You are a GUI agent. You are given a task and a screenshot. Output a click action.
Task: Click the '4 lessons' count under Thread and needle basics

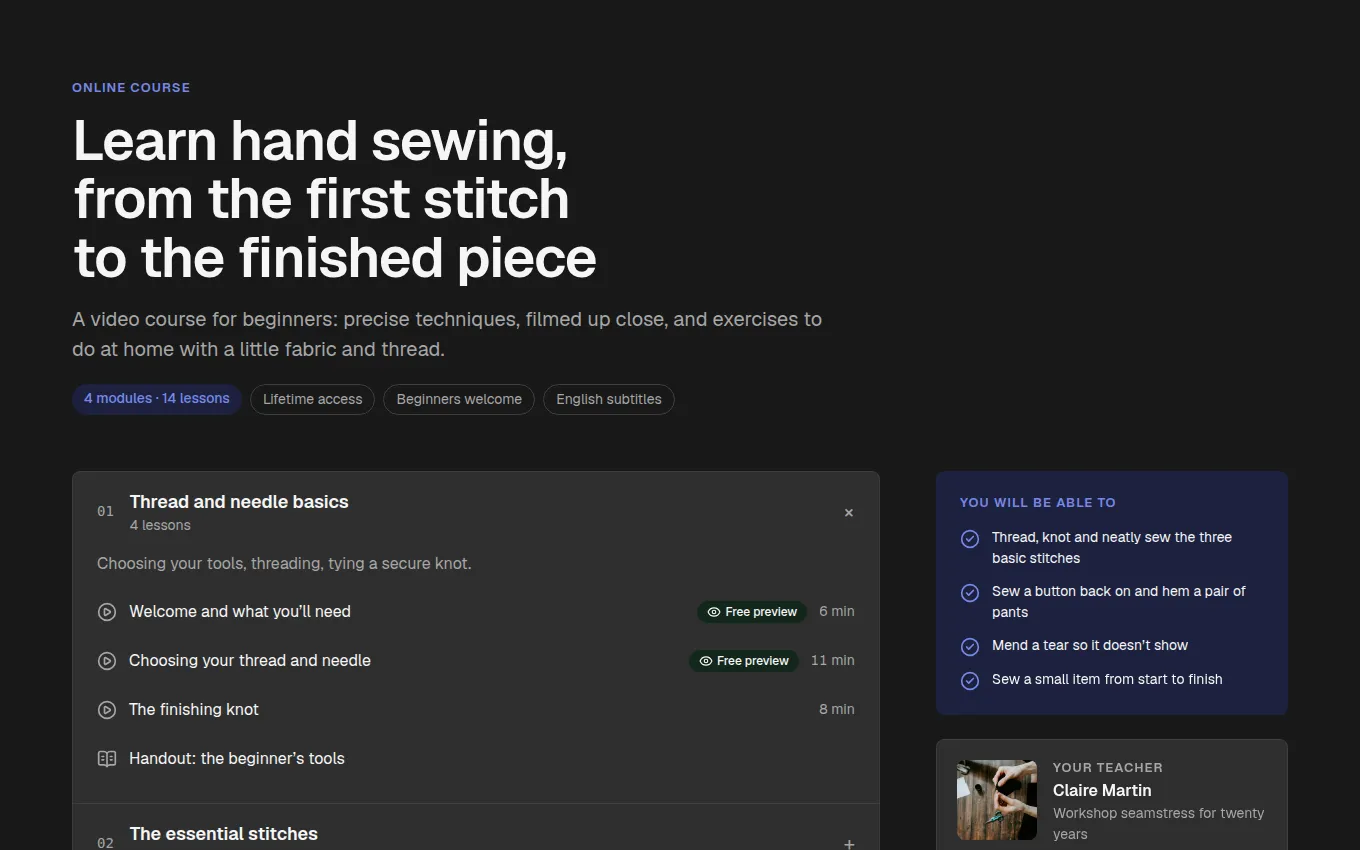point(160,526)
